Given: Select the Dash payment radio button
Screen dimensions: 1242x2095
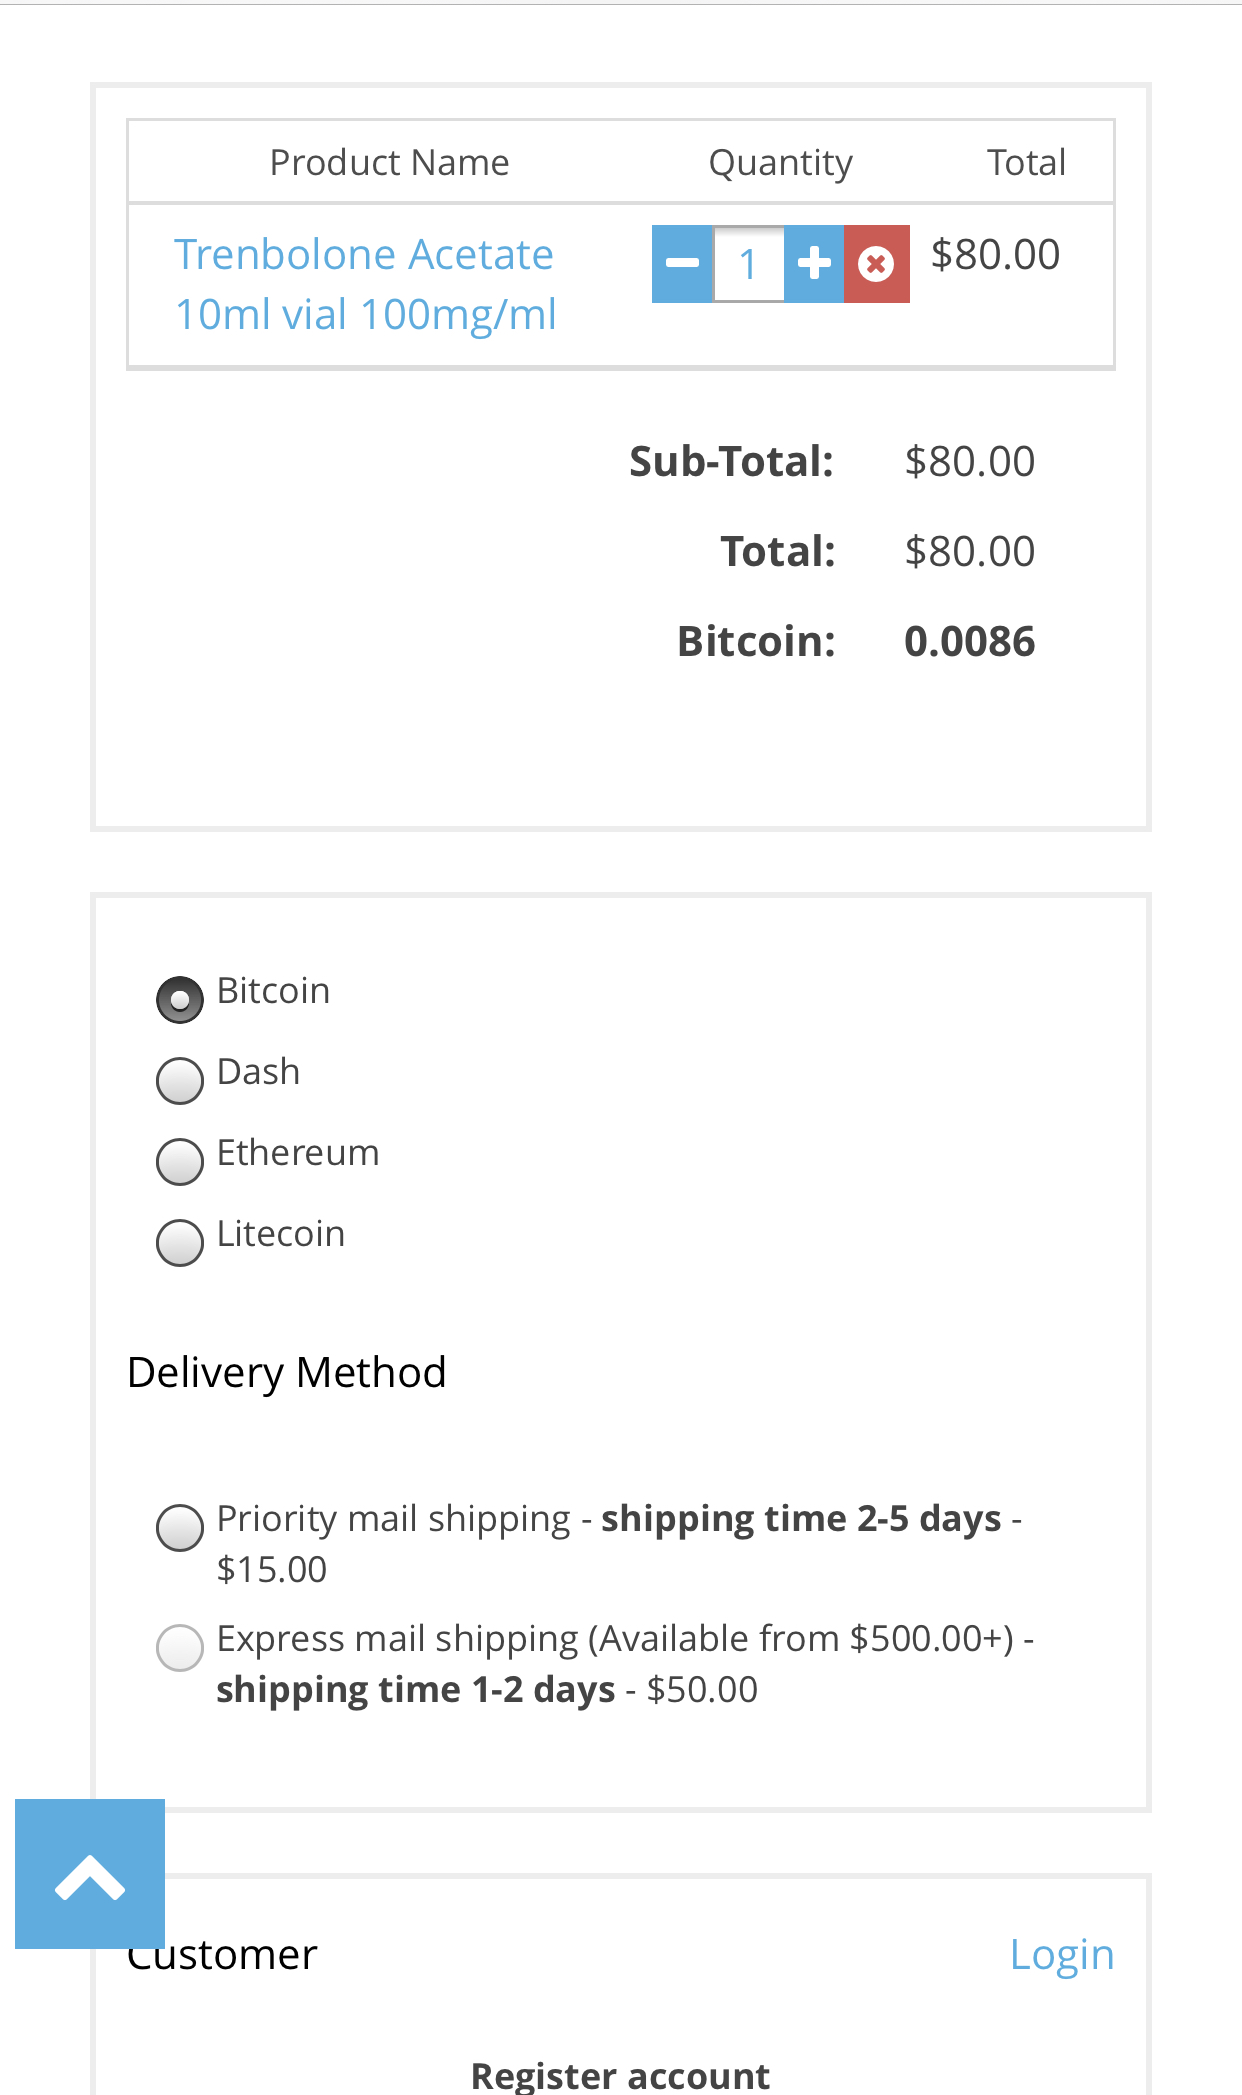Looking at the screenshot, I should pos(180,1080).
